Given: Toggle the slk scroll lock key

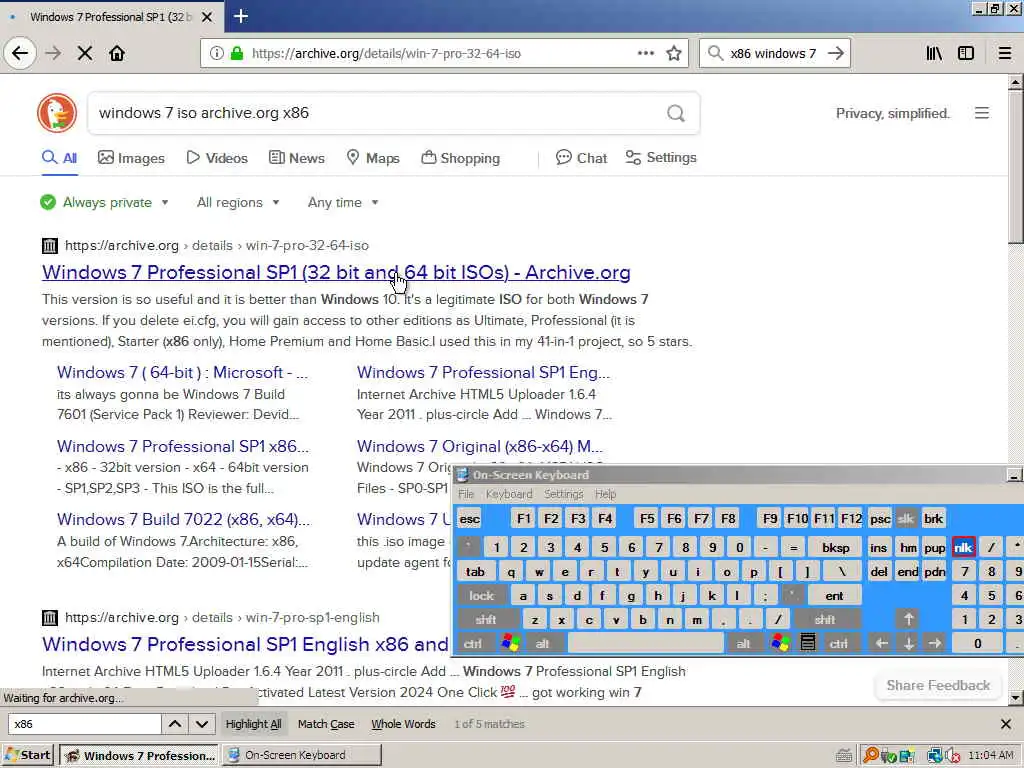Looking at the screenshot, I should 906,519.
